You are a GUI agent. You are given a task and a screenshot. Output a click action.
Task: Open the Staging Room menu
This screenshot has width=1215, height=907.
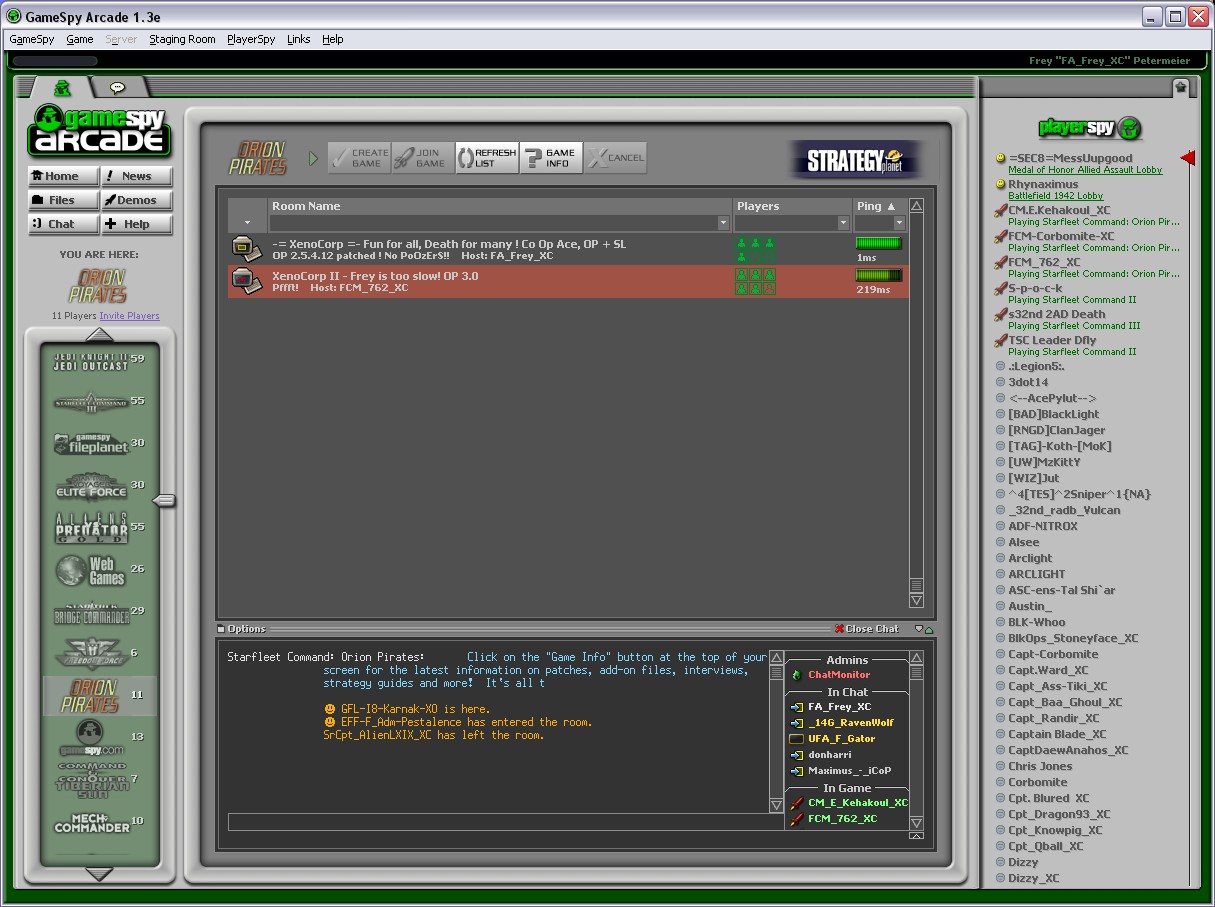point(182,39)
